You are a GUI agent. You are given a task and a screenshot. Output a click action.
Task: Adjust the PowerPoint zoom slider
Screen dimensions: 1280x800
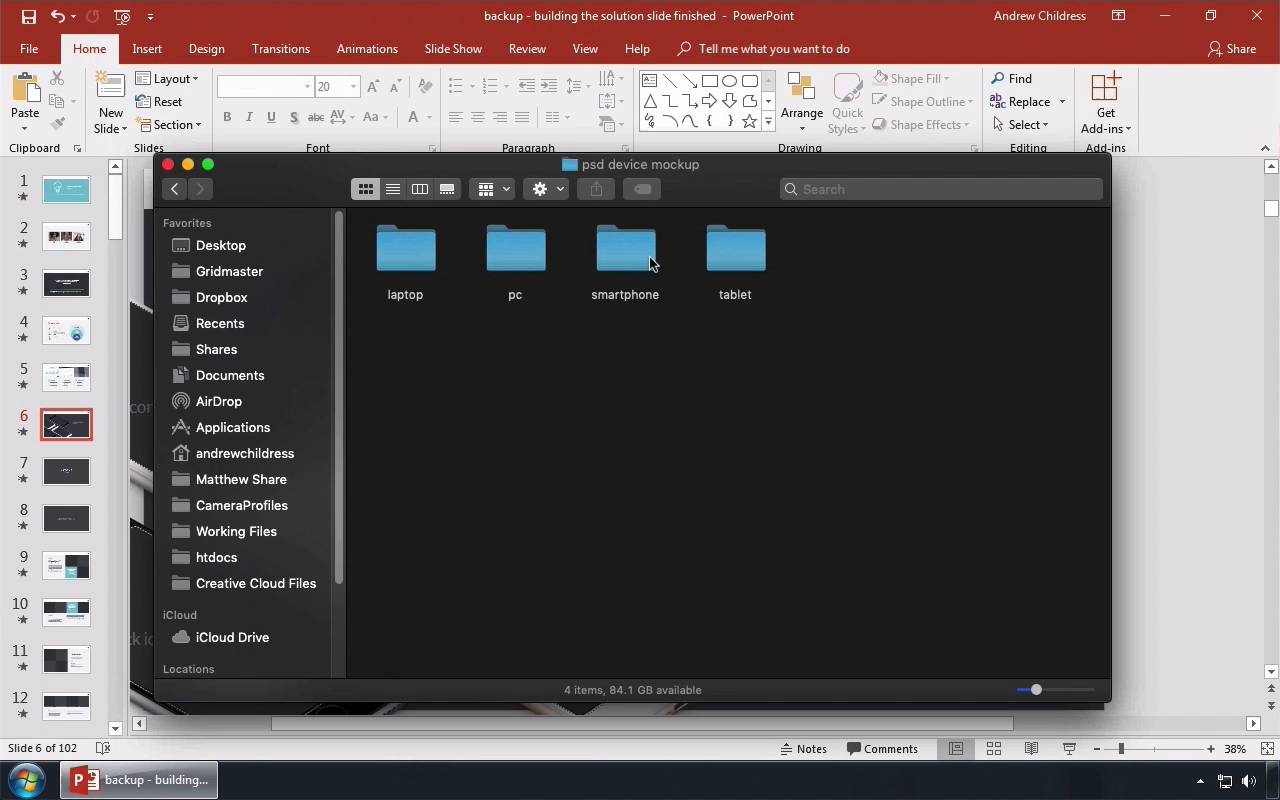(x=1121, y=749)
